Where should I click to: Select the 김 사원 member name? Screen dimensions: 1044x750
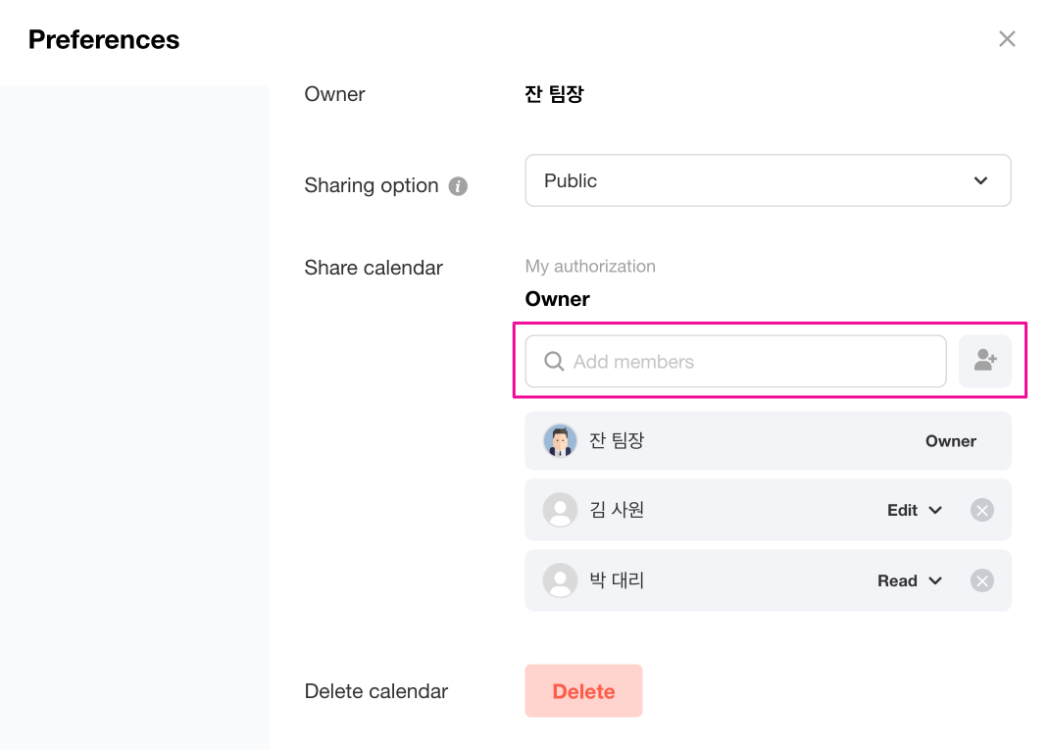point(616,510)
